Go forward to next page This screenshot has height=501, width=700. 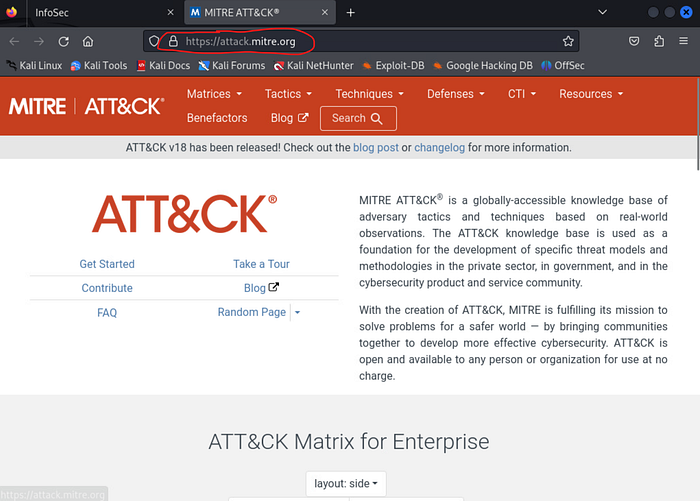[39, 42]
